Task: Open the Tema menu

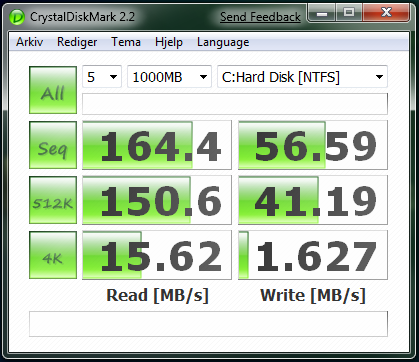Action: pos(126,42)
